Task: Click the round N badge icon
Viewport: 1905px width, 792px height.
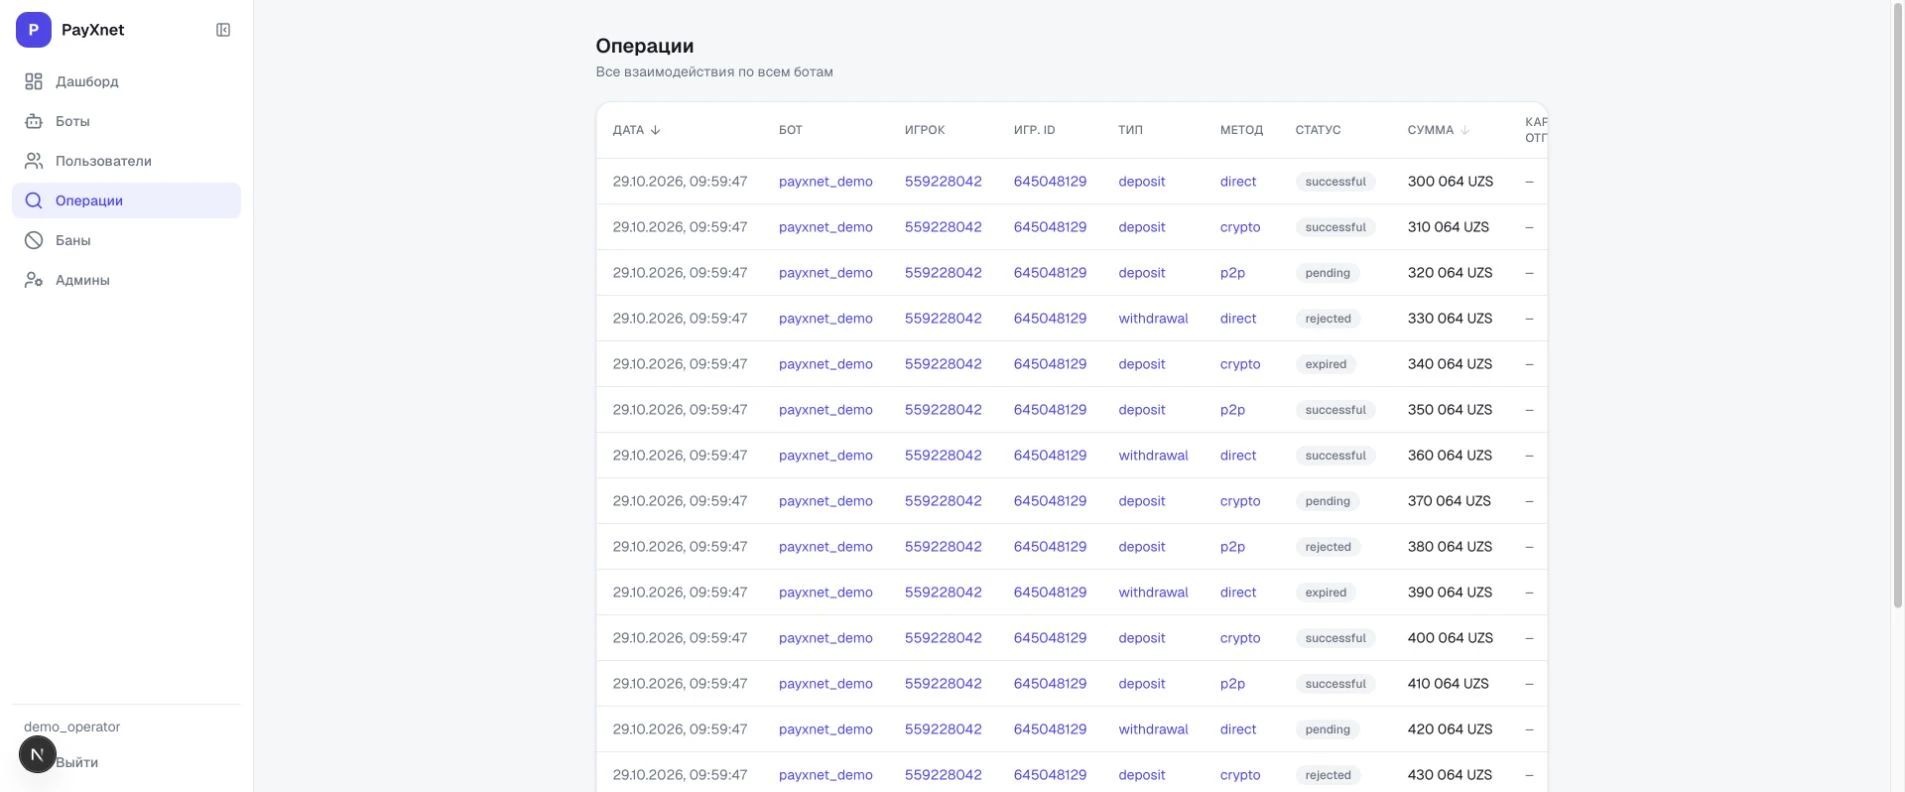Action: pyautogui.click(x=37, y=754)
